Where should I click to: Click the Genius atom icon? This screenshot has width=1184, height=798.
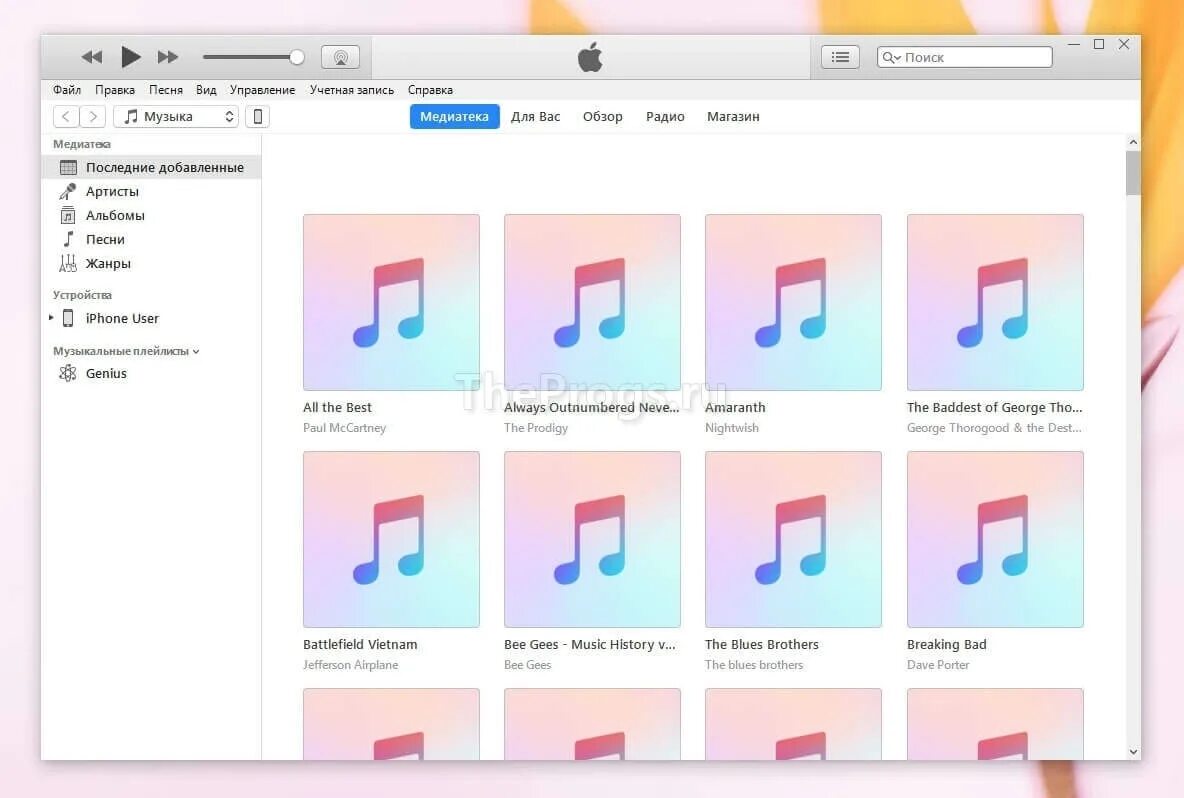pos(68,373)
